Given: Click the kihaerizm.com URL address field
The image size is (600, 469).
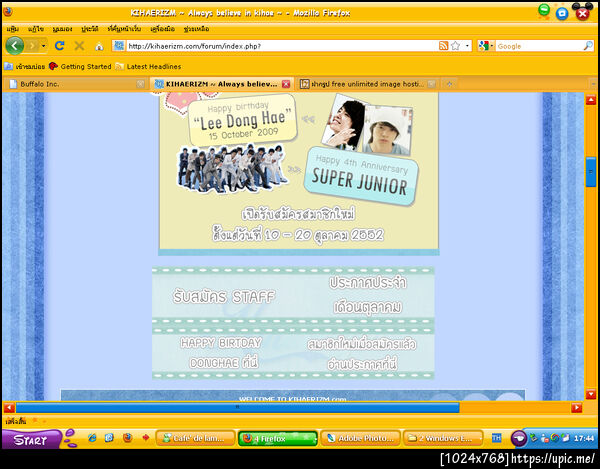Looking at the screenshot, I should (x=281, y=46).
